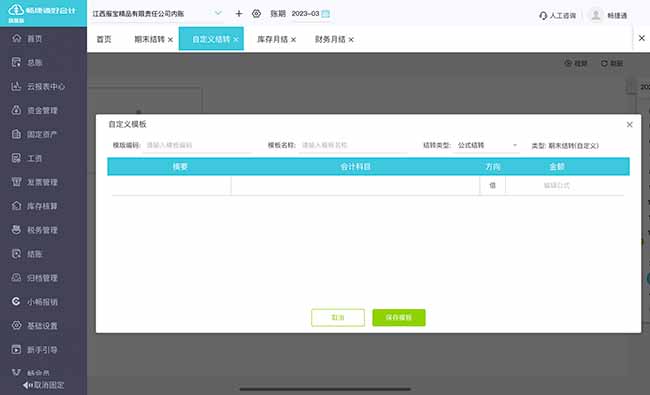
Task: Close all tabs with the X at the right
Action: pos(642,38)
